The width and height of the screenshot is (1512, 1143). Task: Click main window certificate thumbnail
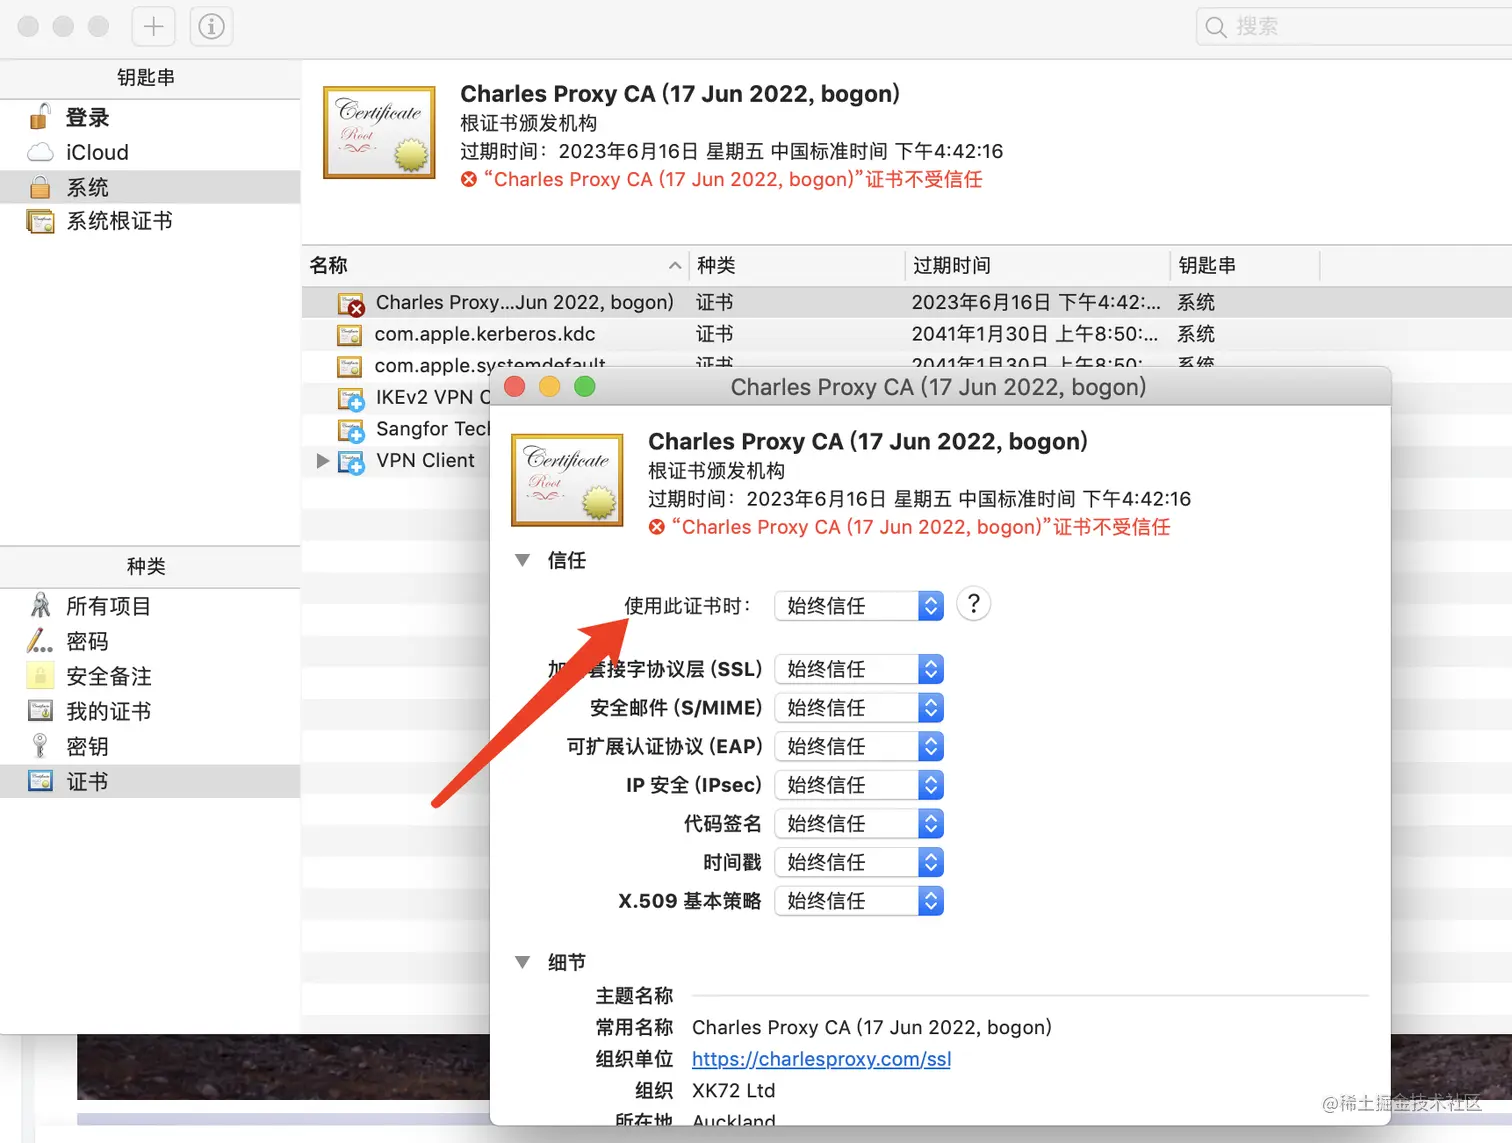[379, 133]
